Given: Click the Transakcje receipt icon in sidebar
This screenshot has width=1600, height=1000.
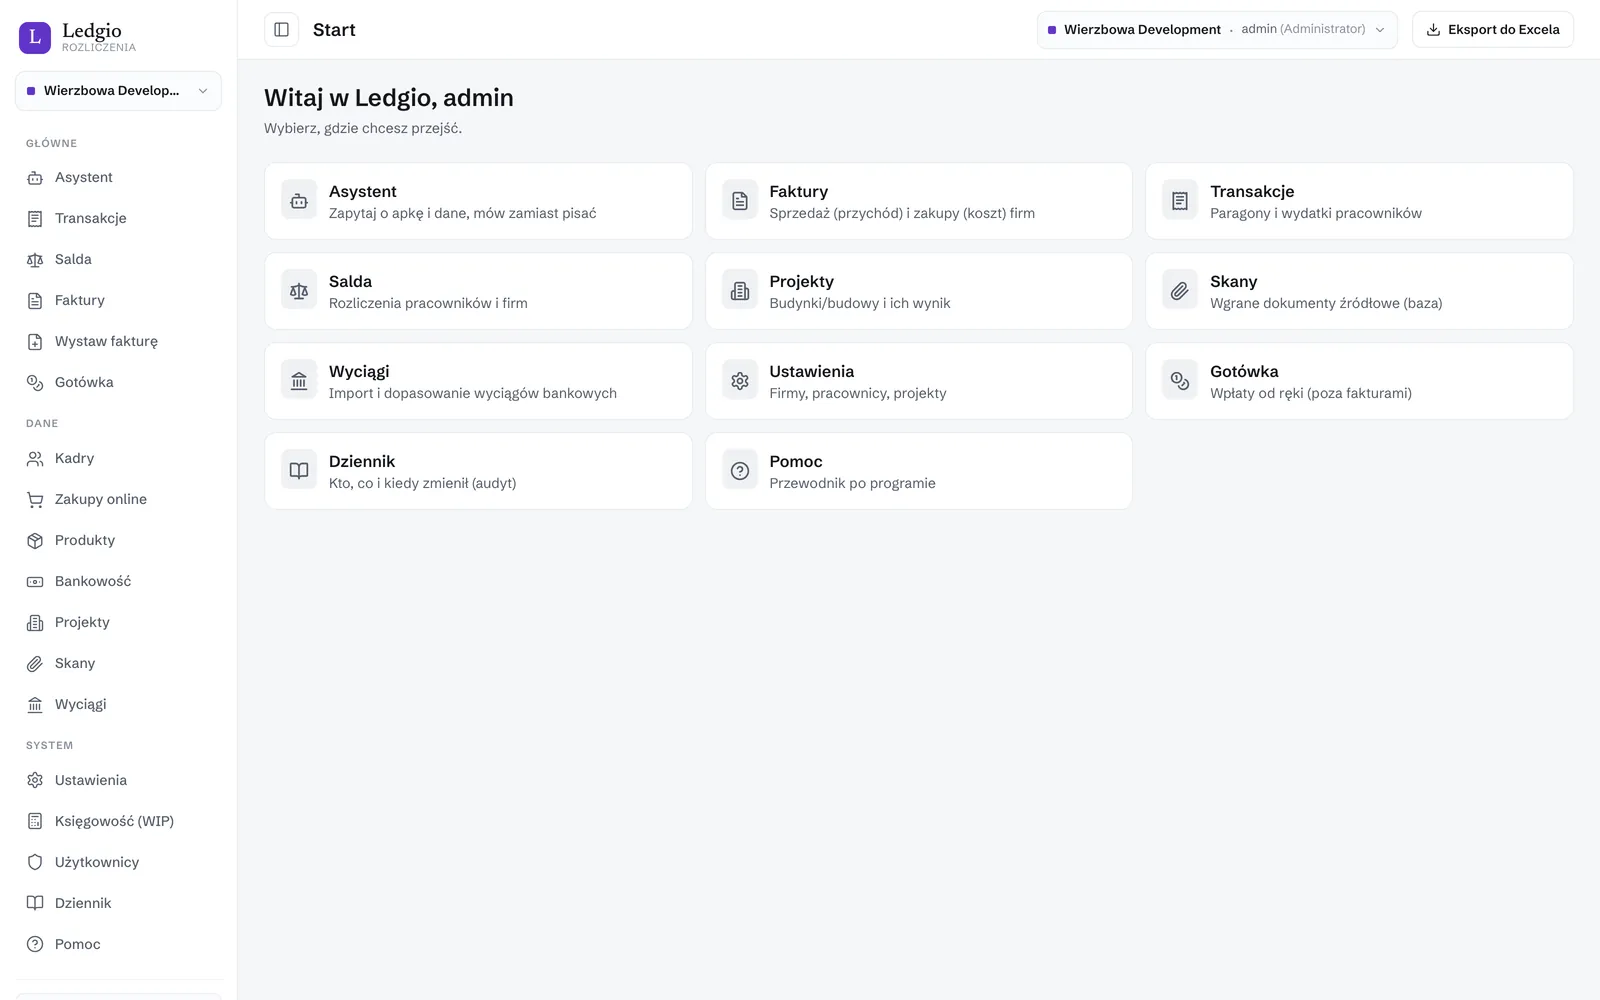Looking at the screenshot, I should tap(35, 219).
